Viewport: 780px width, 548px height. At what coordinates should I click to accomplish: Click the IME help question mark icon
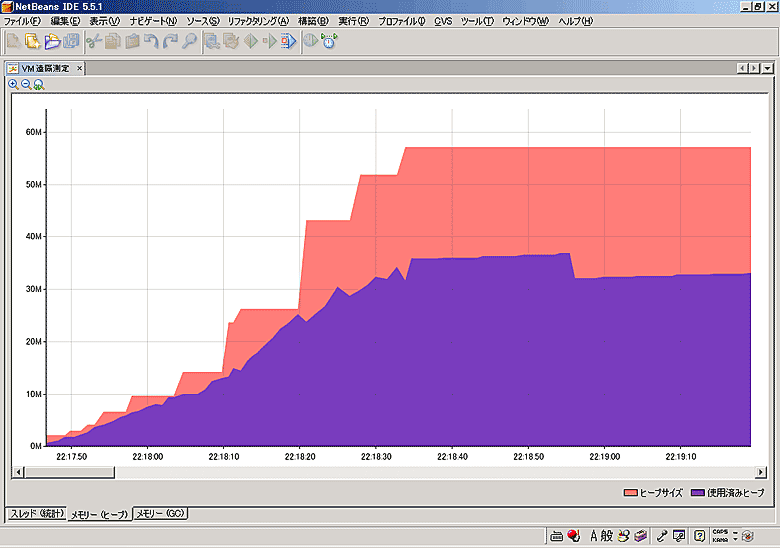point(699,536)
